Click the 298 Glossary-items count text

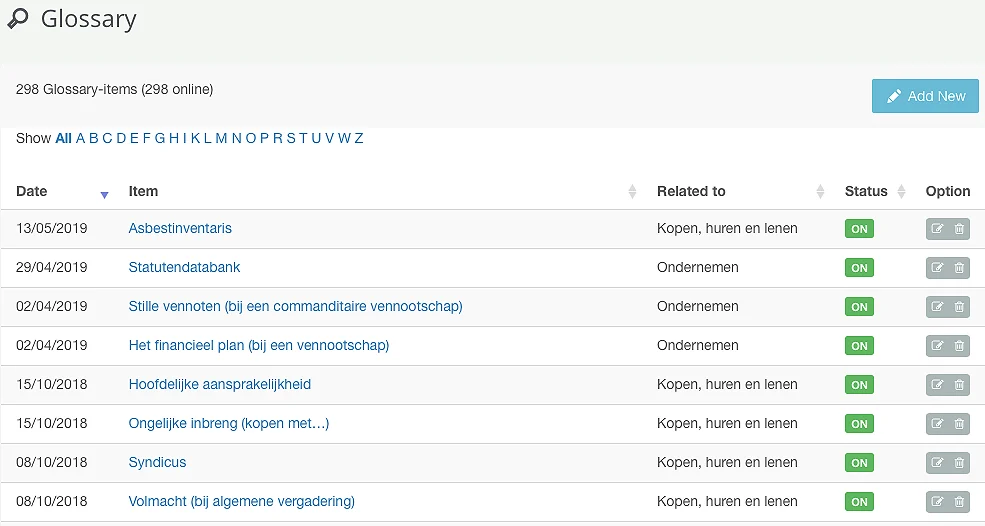114,89
